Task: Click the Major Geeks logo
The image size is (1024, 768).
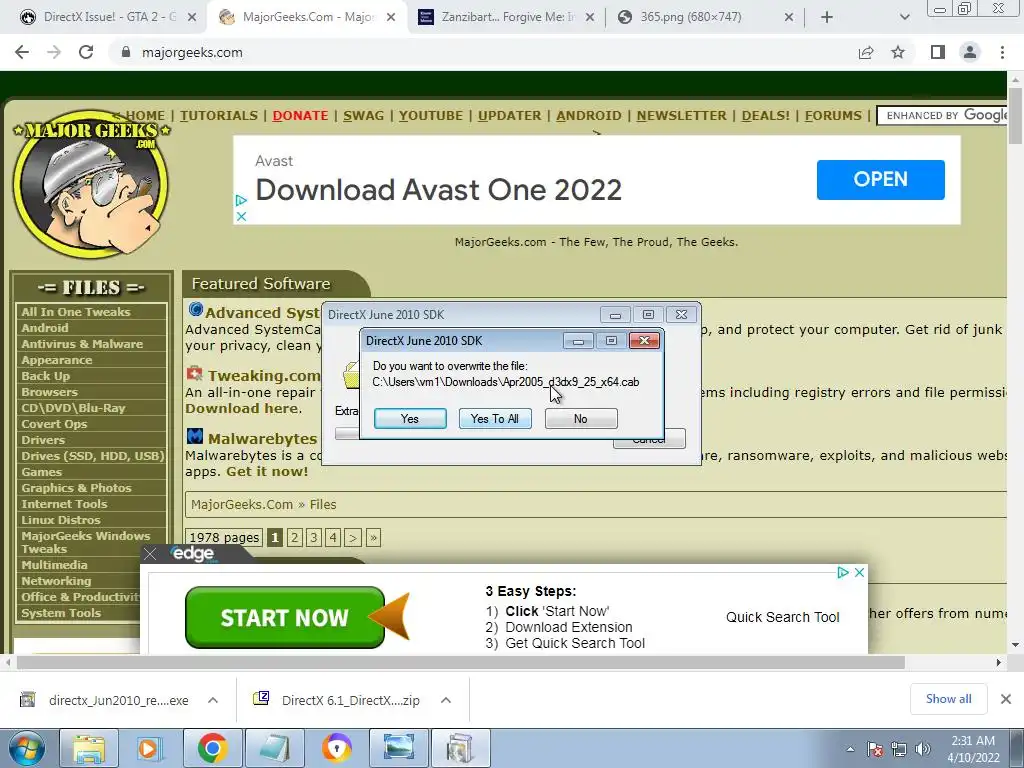Action: 91,184
